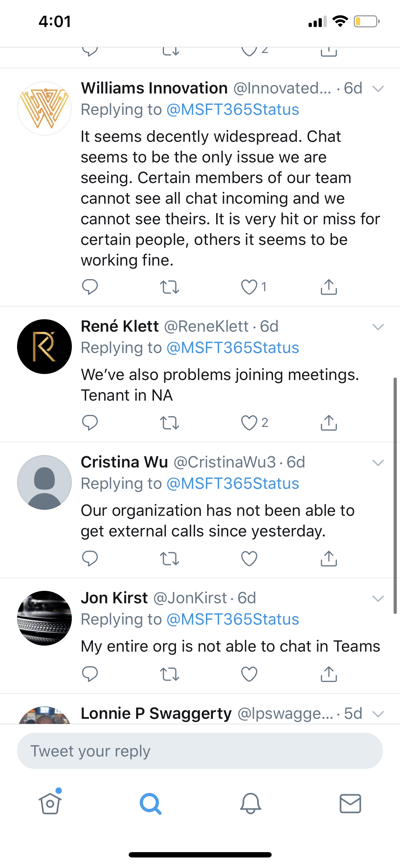The height and width of the screenshot is (866, 400).
Task: Reply to the Williams Innovation tweet
Action: pyautogui.click(x=90, y=287)
